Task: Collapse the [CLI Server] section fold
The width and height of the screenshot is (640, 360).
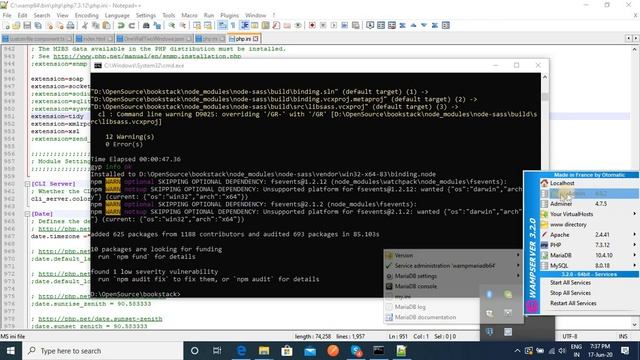Action: coord(27,184)
